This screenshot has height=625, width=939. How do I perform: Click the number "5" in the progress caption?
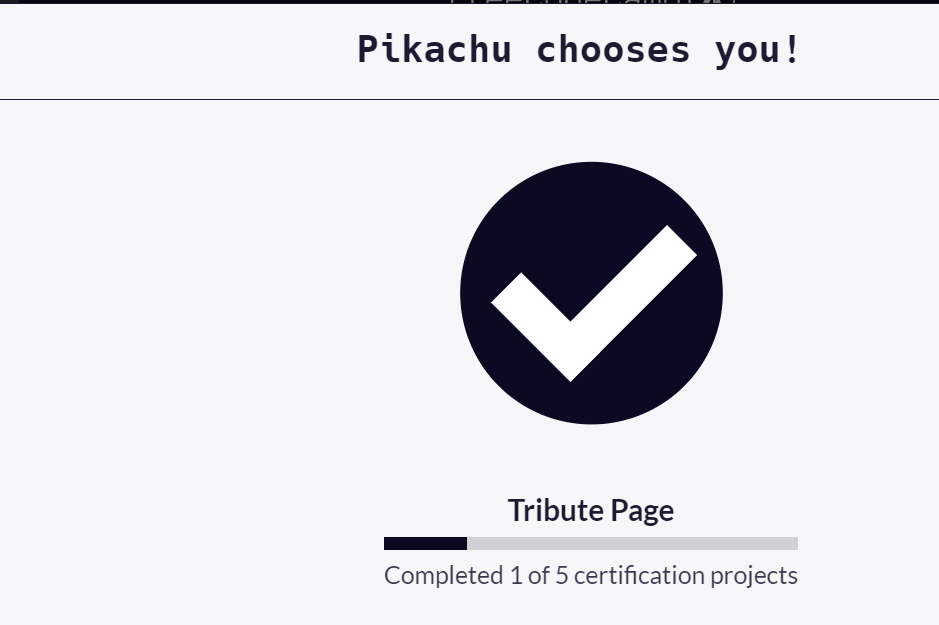(x=561, y=576)
